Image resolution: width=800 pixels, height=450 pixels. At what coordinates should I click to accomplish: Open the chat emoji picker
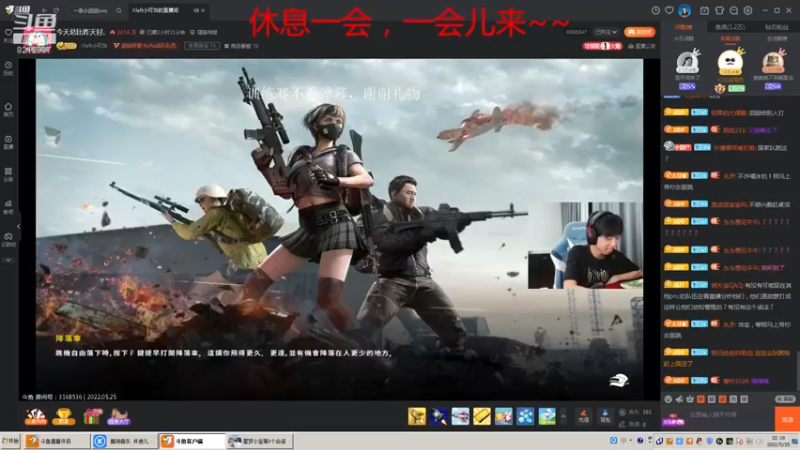[x=668, y=399]
